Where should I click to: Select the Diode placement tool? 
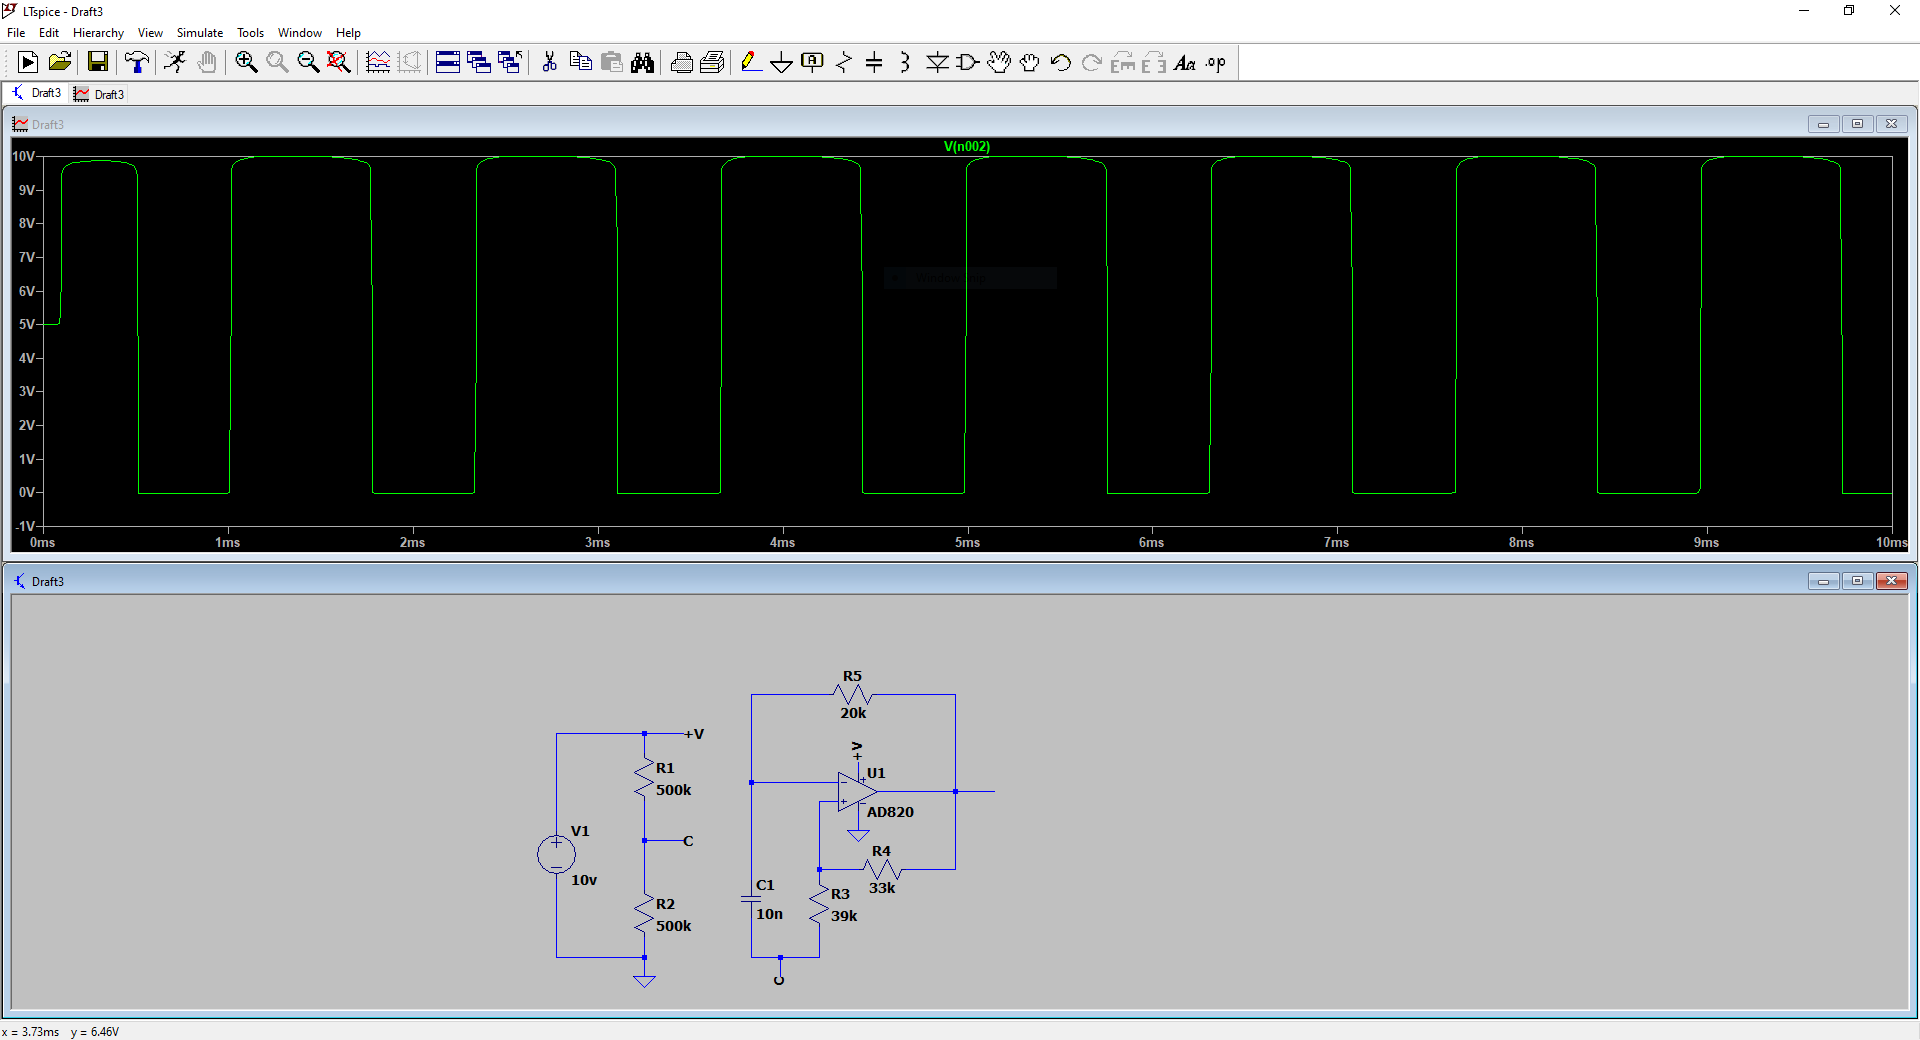937,63
